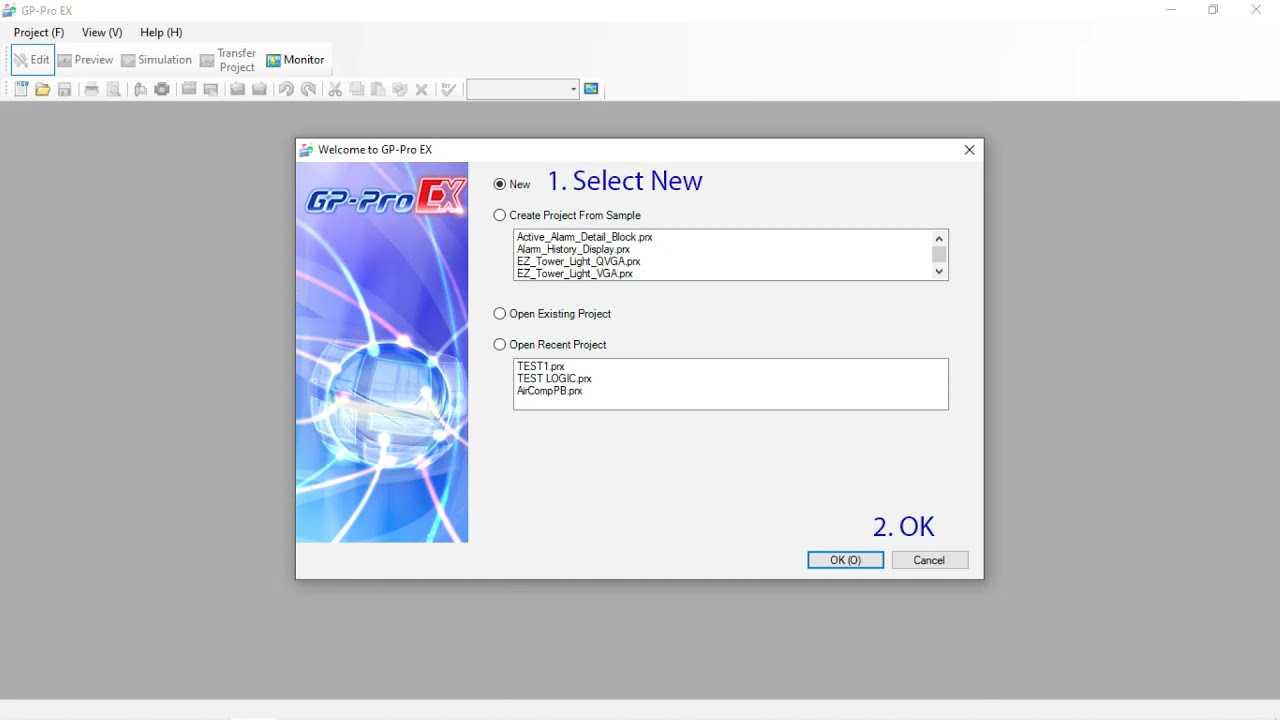Viewport: 1280px width, 720px height.
Task: Click the Save floppy disk icon
Action: [x=65, y=89]
